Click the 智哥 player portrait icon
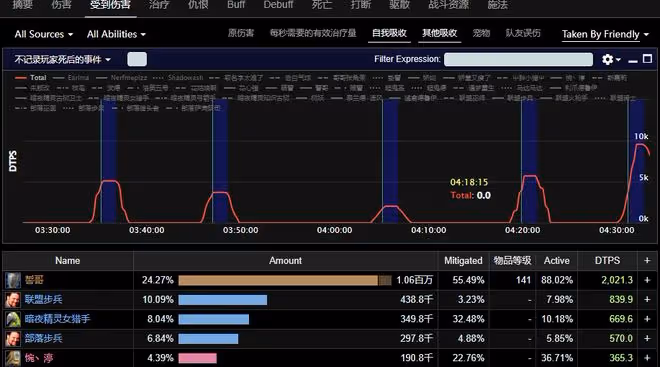Viewport: 660px width, 367px height. 13,280
